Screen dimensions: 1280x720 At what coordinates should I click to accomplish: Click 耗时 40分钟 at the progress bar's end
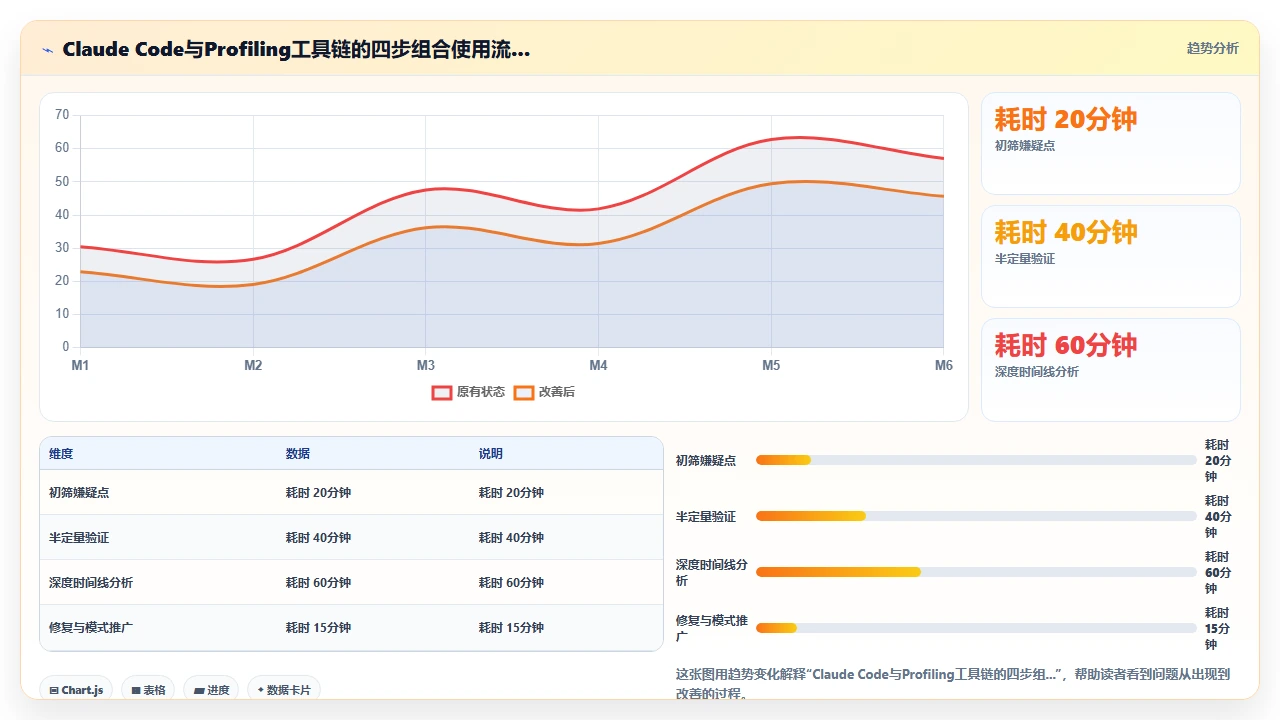(1218, 516)
